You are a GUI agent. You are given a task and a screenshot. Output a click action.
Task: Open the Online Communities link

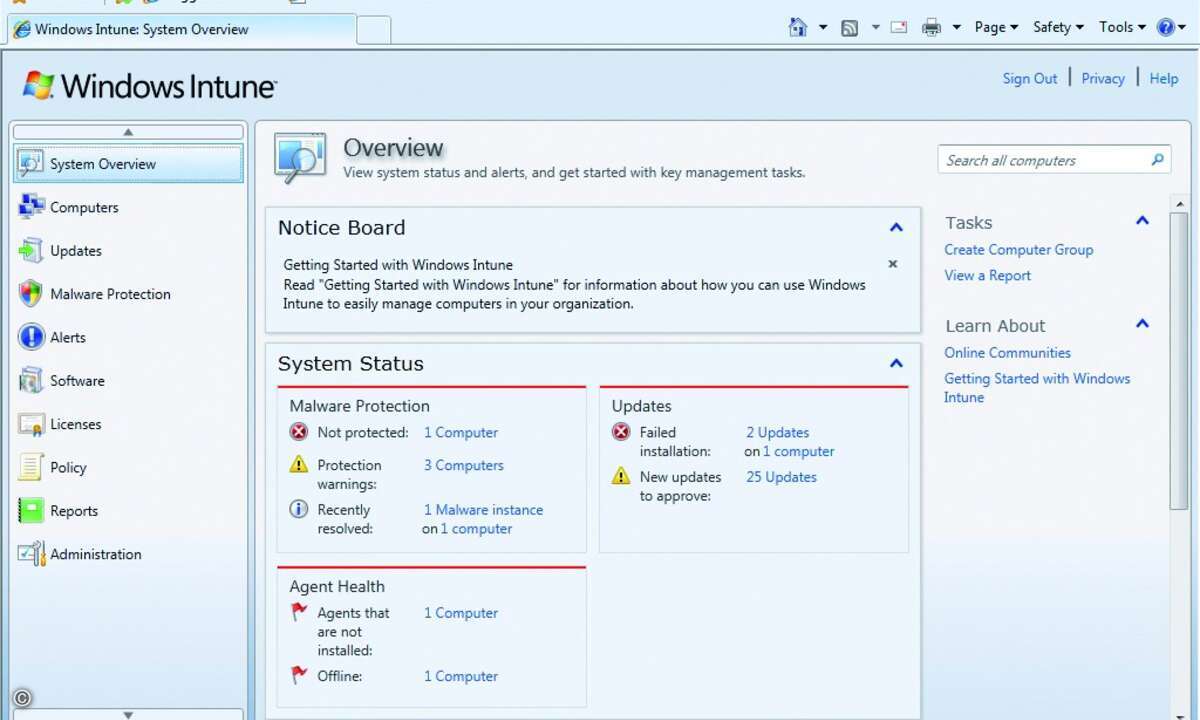[1007, 353]
